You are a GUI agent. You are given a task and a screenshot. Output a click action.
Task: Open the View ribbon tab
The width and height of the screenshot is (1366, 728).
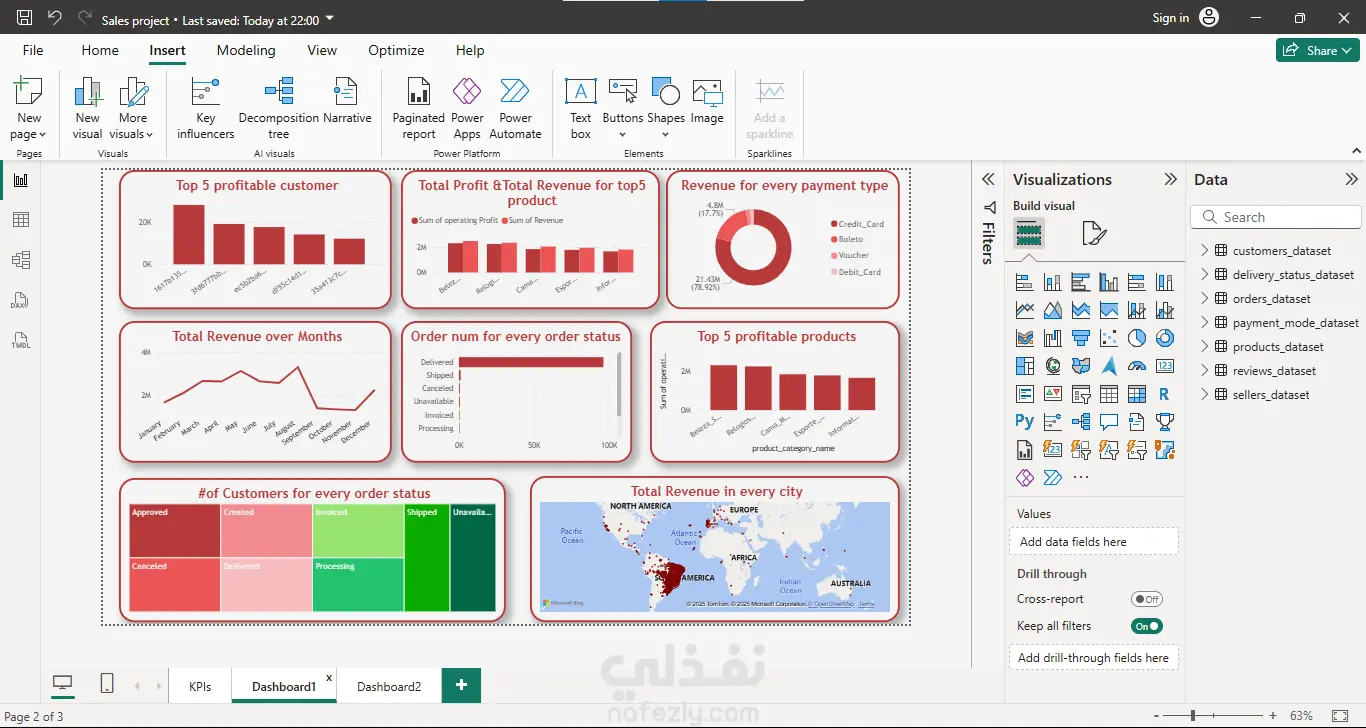(322, 50)
